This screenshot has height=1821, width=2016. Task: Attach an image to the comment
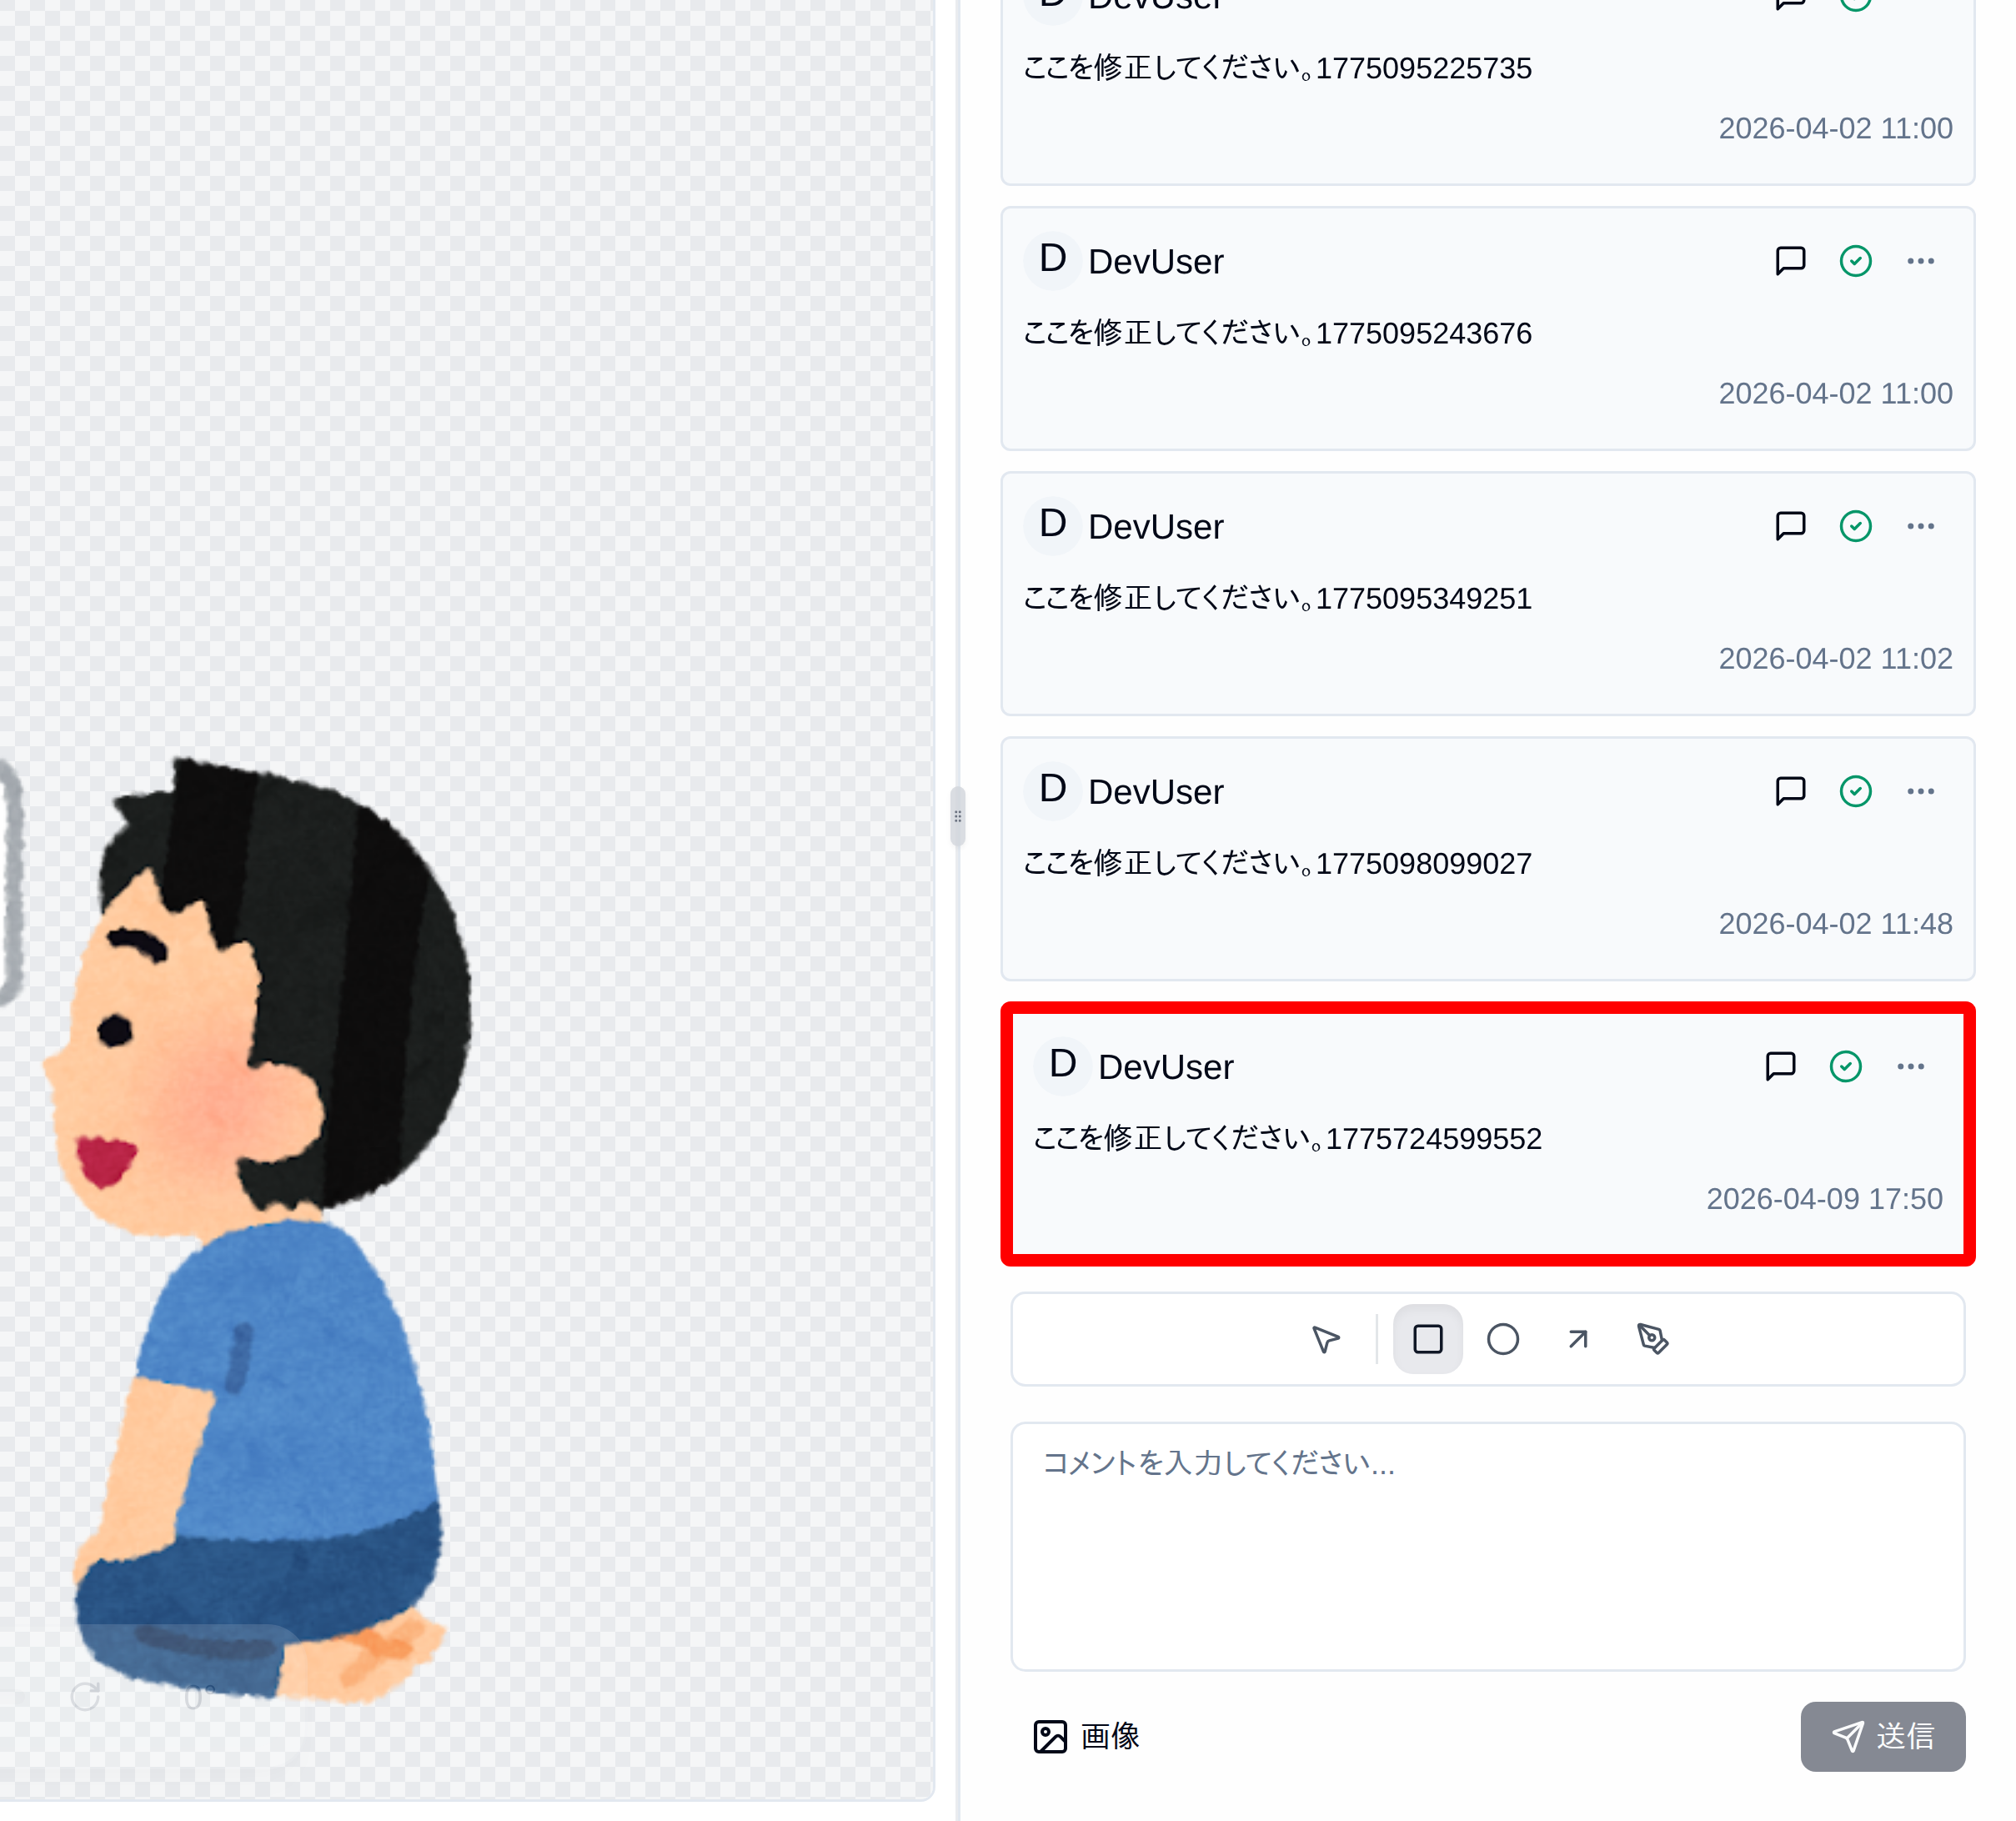click(x=1085, y=1737)
